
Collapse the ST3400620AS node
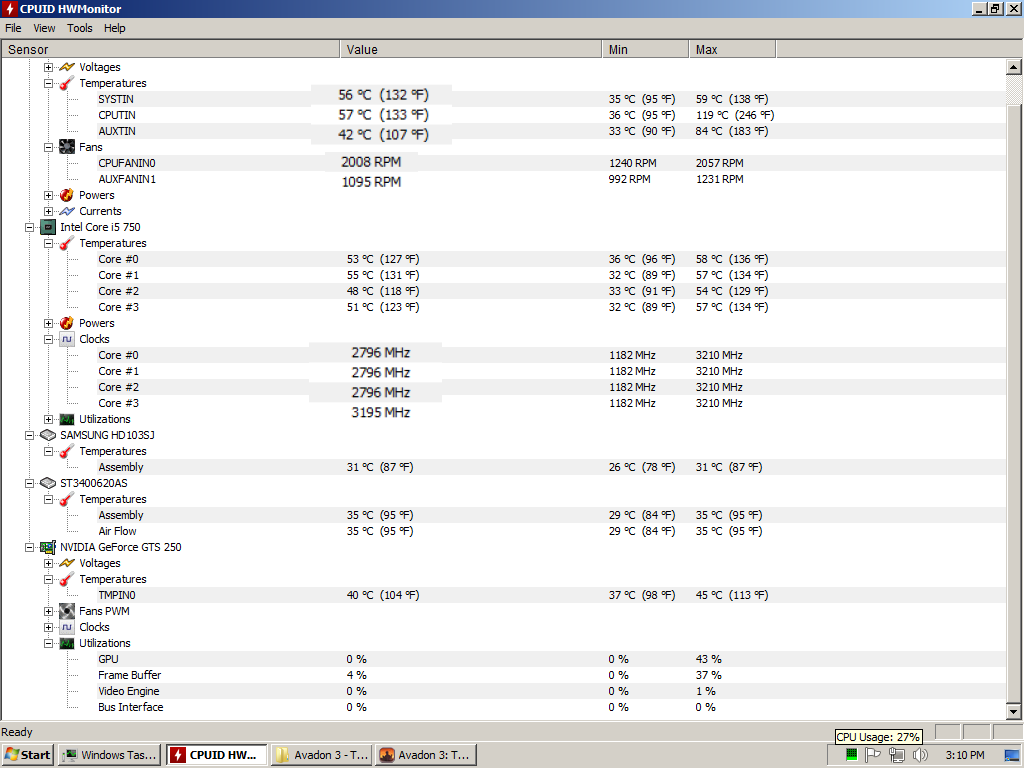(x=29, y=483)
